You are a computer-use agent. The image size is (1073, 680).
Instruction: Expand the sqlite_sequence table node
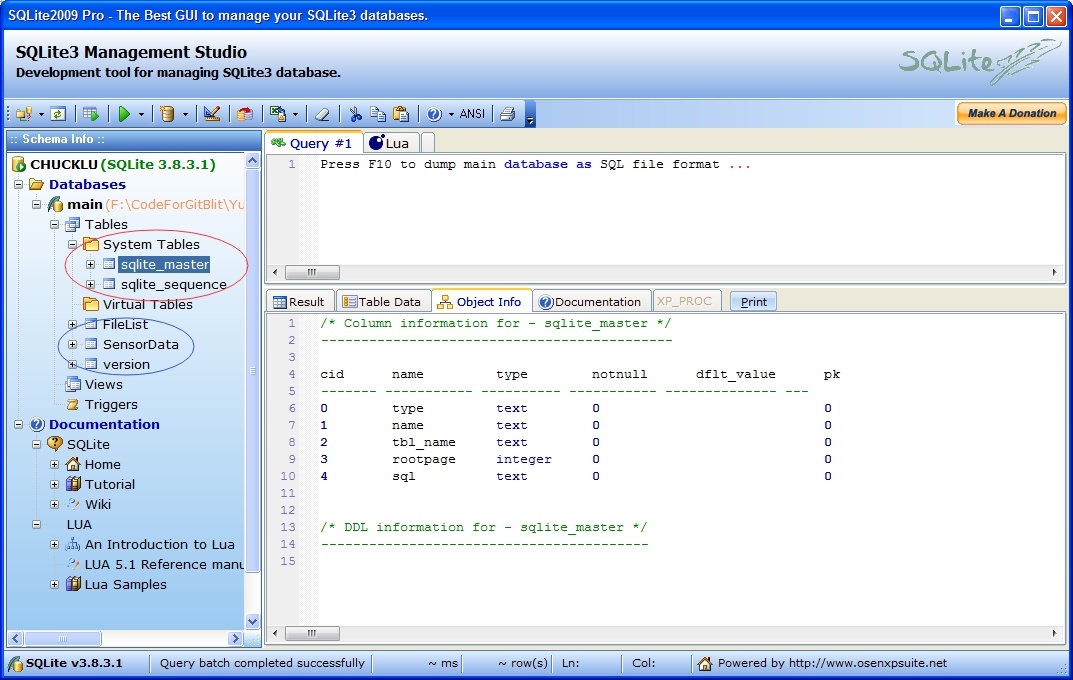(x=90, y=284)
